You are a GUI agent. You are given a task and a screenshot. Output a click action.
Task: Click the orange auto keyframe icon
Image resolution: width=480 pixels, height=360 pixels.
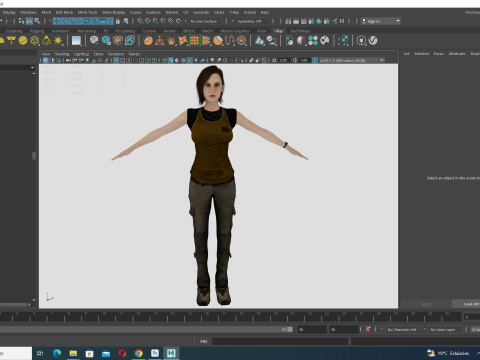click(x=368, y=329)
